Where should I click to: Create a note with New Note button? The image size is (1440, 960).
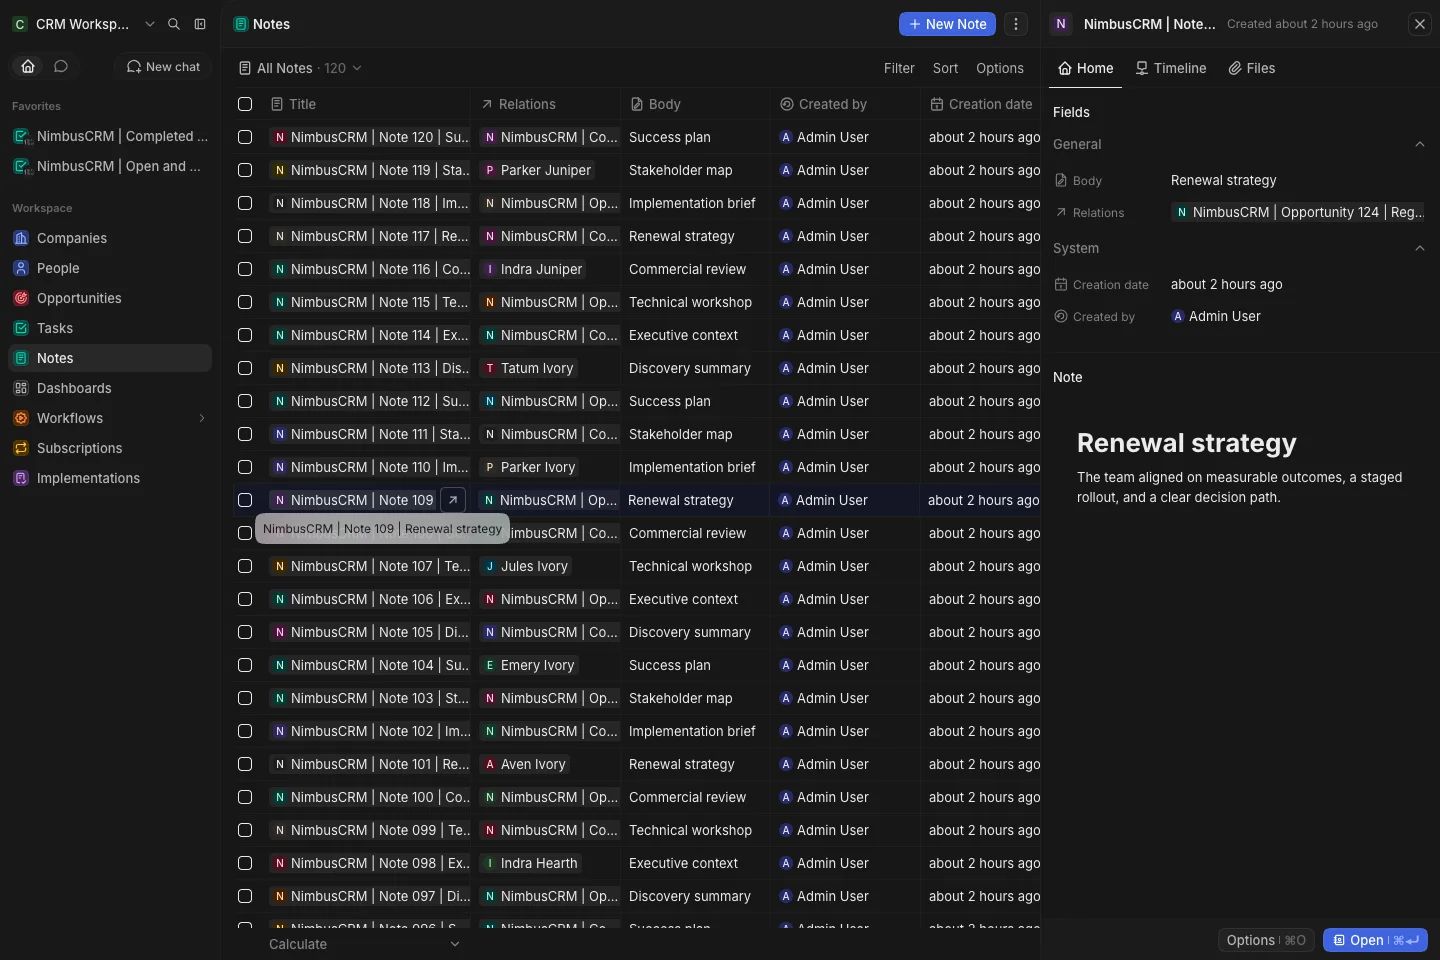click(947, 24)
